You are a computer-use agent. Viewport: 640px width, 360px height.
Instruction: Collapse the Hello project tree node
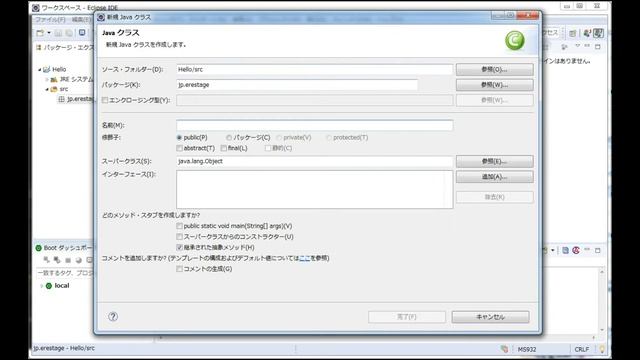coord(40,70)
